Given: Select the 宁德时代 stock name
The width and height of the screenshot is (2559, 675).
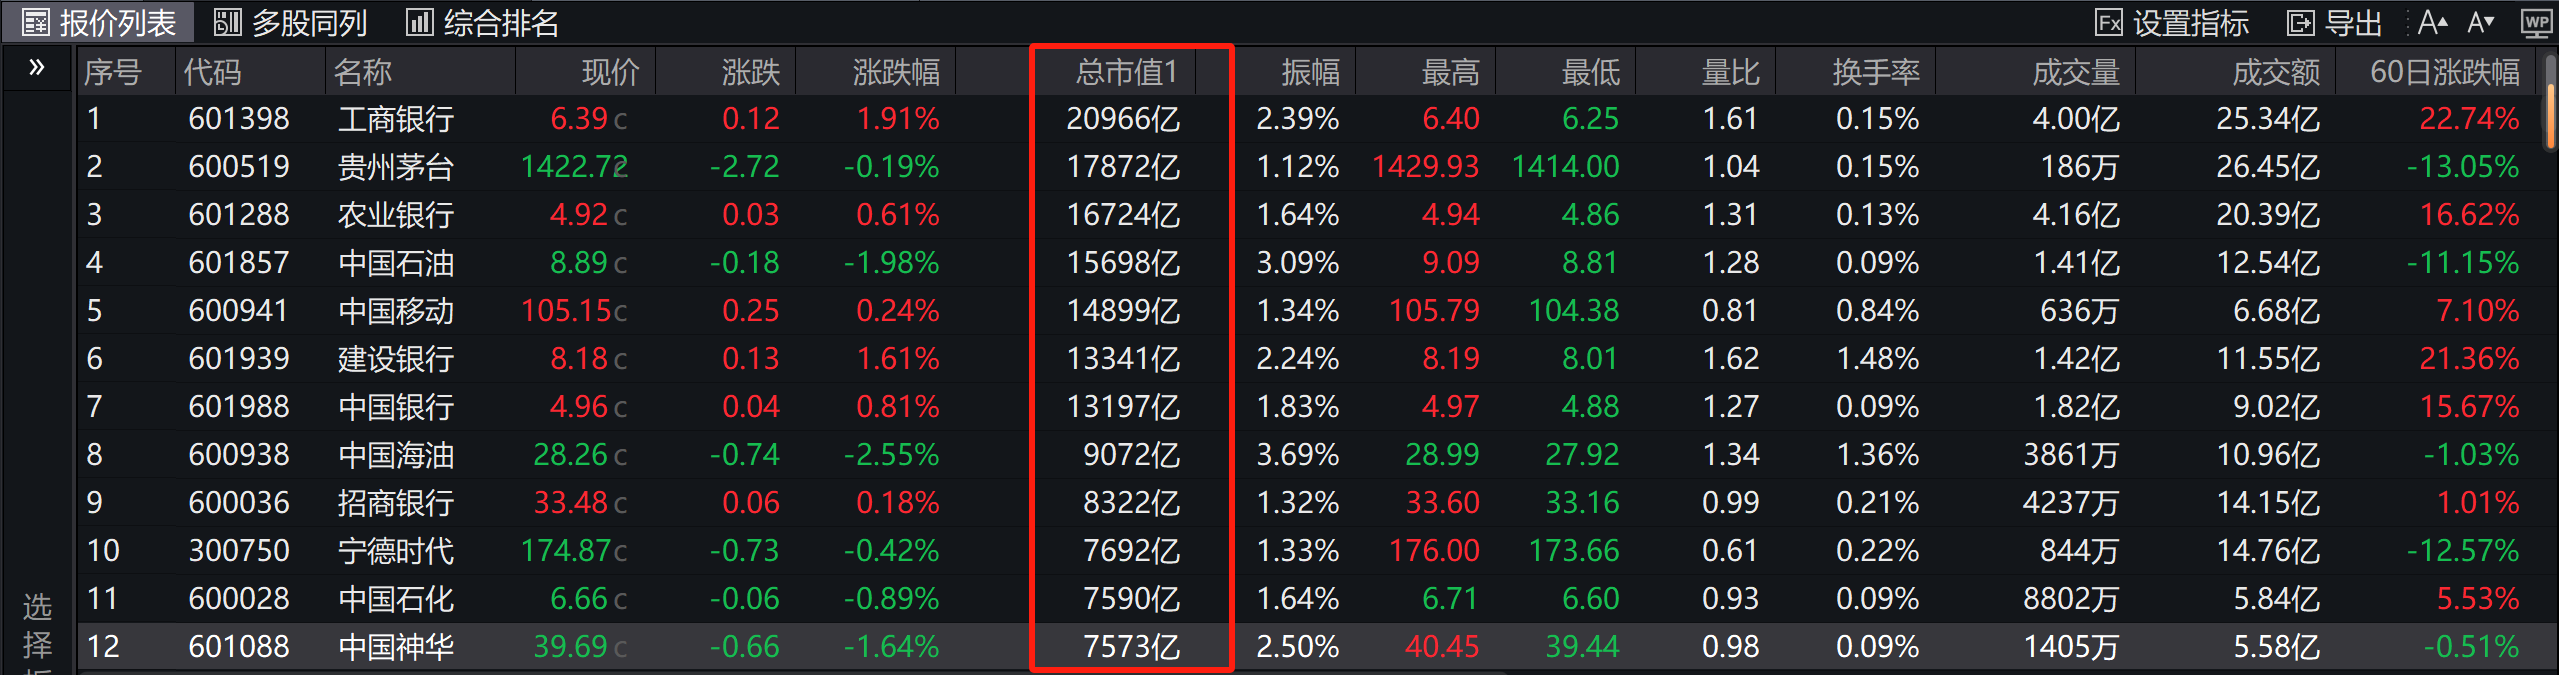Looking at the screenshot, I should click(x=396, y=551).
